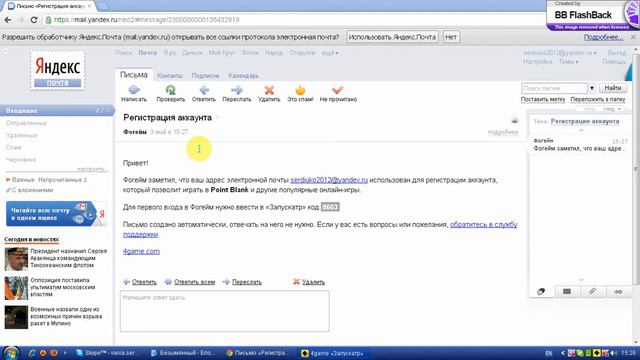Image resolution: width=640 pixels, height=360 pixels.
Task: Open the account email dropdown at top right
Action: [560, 53]
